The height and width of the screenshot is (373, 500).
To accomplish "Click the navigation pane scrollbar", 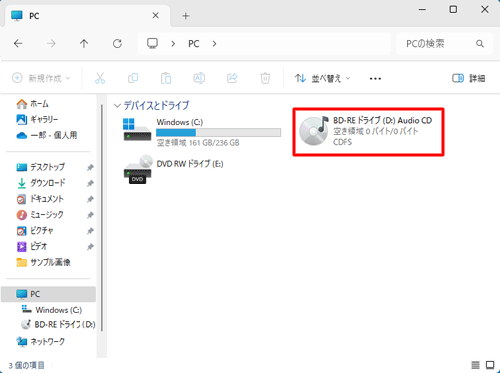I will tap(102, 218).
